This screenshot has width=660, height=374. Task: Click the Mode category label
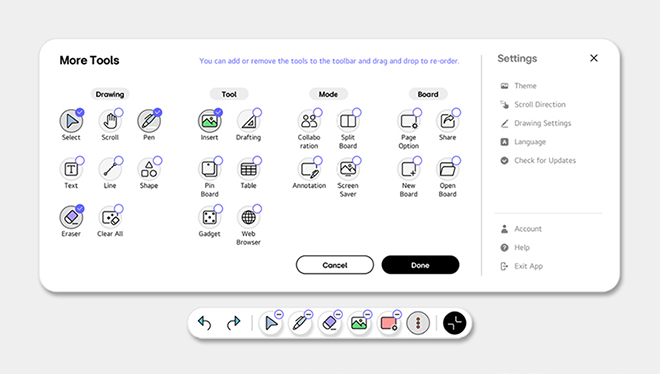(328, 94)
